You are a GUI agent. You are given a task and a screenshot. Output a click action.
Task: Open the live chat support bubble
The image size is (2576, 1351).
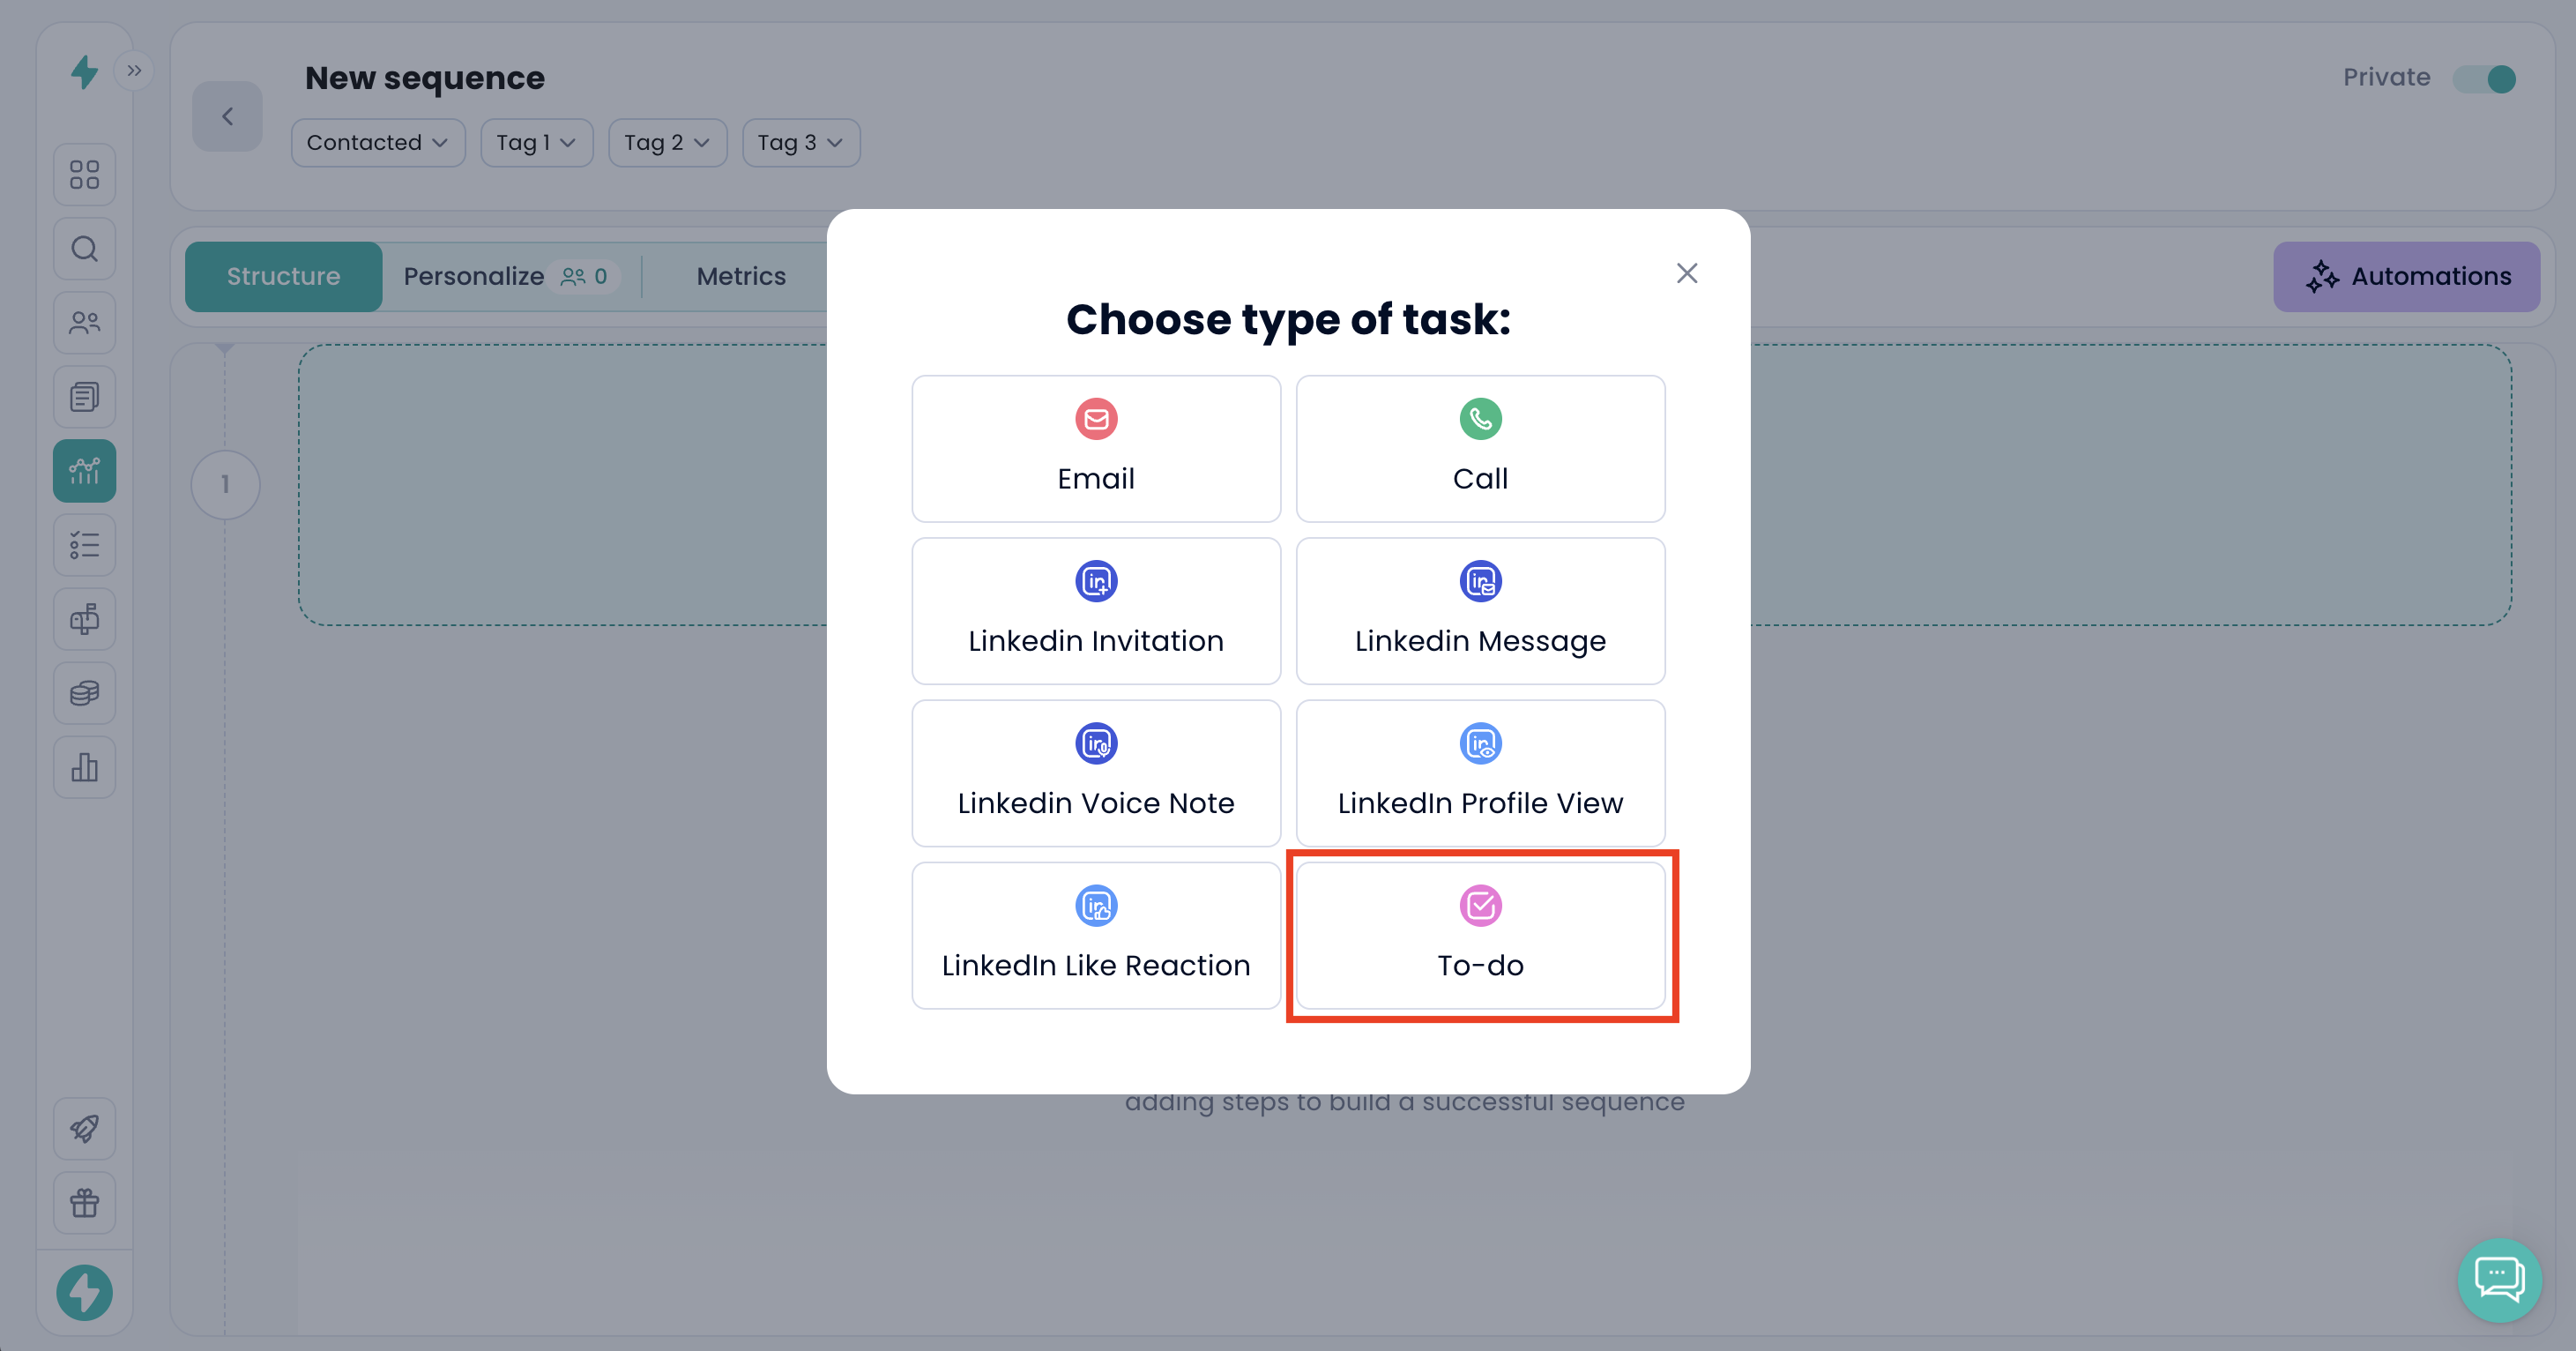[2498, 1279]
